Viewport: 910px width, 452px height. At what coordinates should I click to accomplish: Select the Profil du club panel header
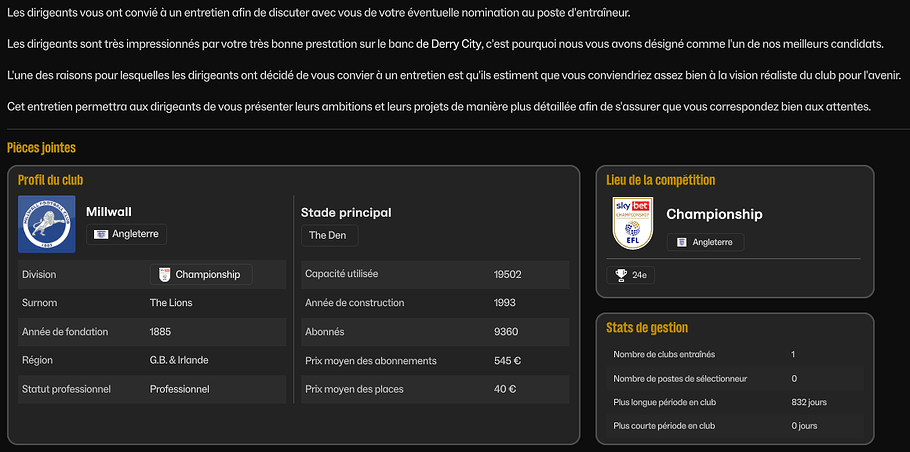coord(51,180)
